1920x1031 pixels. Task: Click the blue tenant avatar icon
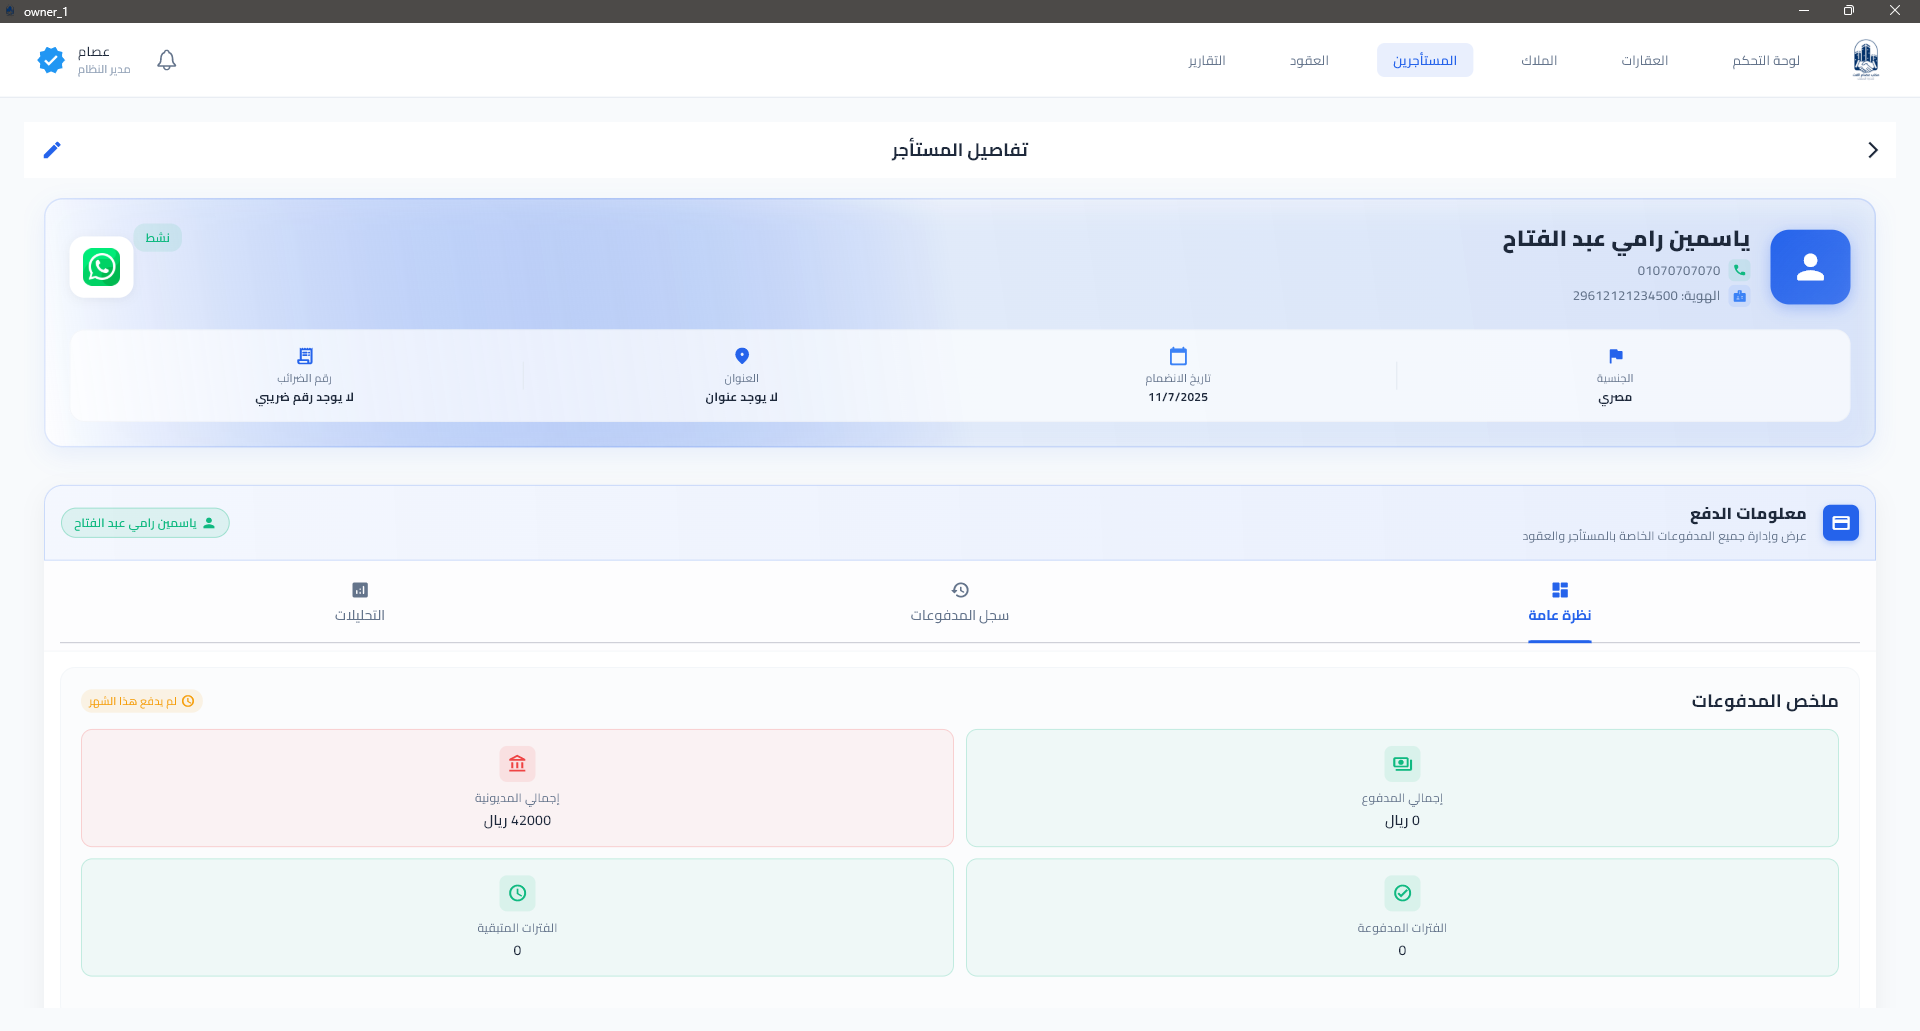click(x=1810, y=267)
